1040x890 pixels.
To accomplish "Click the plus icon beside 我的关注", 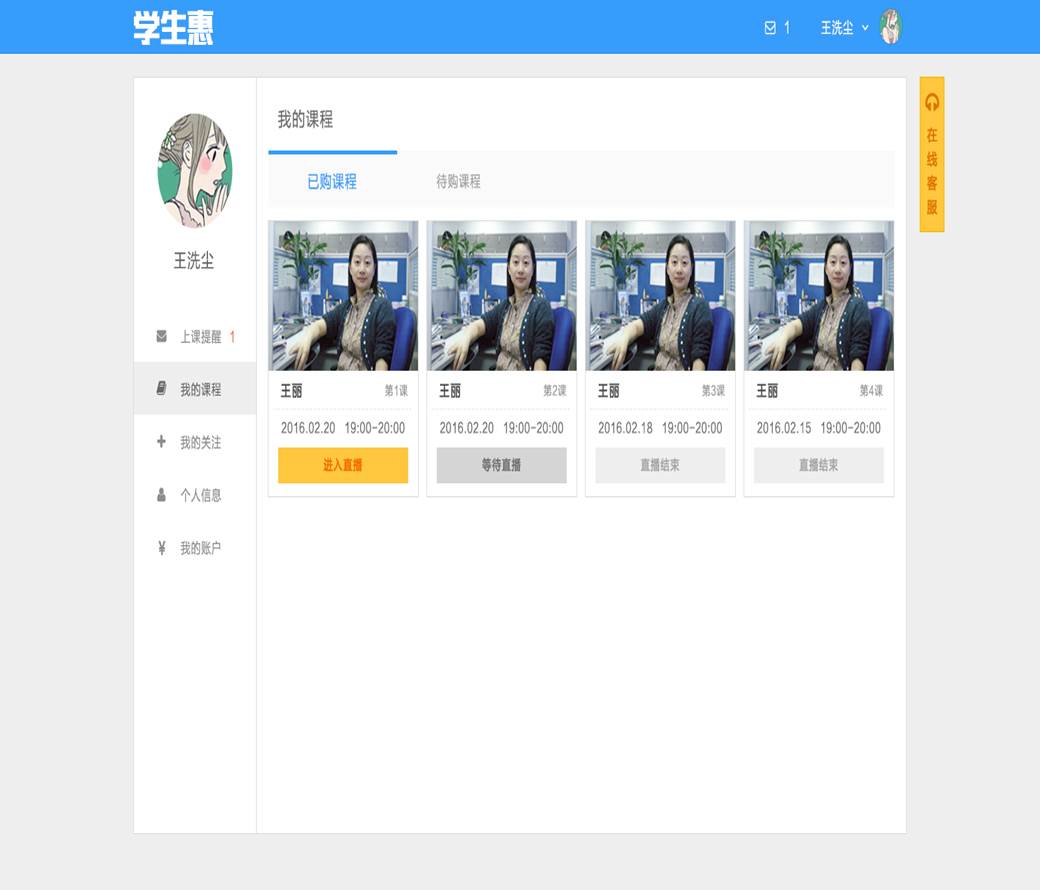I will [x=162, y=442].
